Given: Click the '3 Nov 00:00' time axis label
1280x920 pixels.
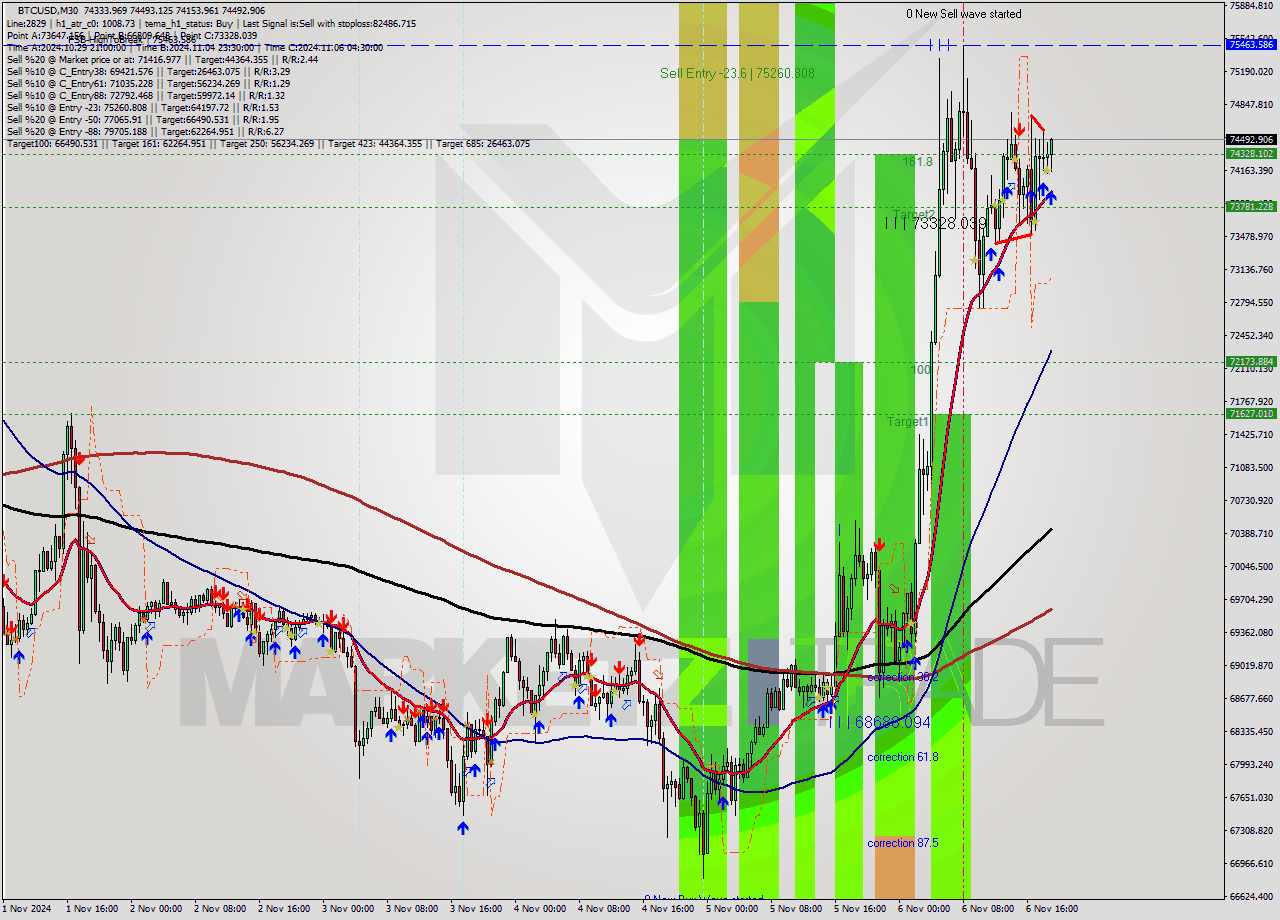Looking at the screenshot, I should click(x=348, y=909).
